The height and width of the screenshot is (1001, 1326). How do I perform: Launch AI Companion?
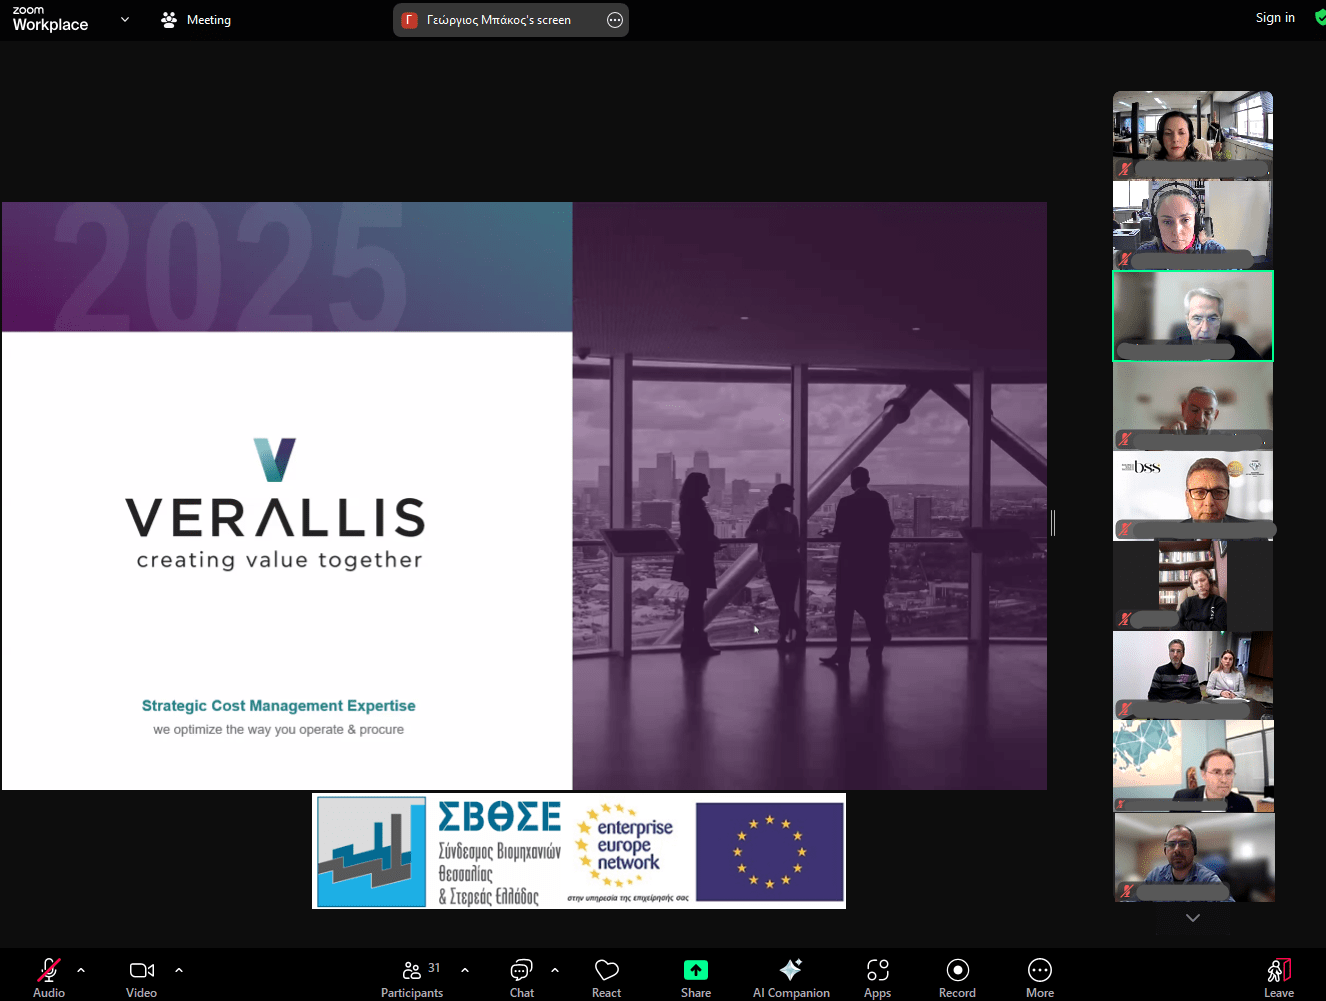coord(790,977)
